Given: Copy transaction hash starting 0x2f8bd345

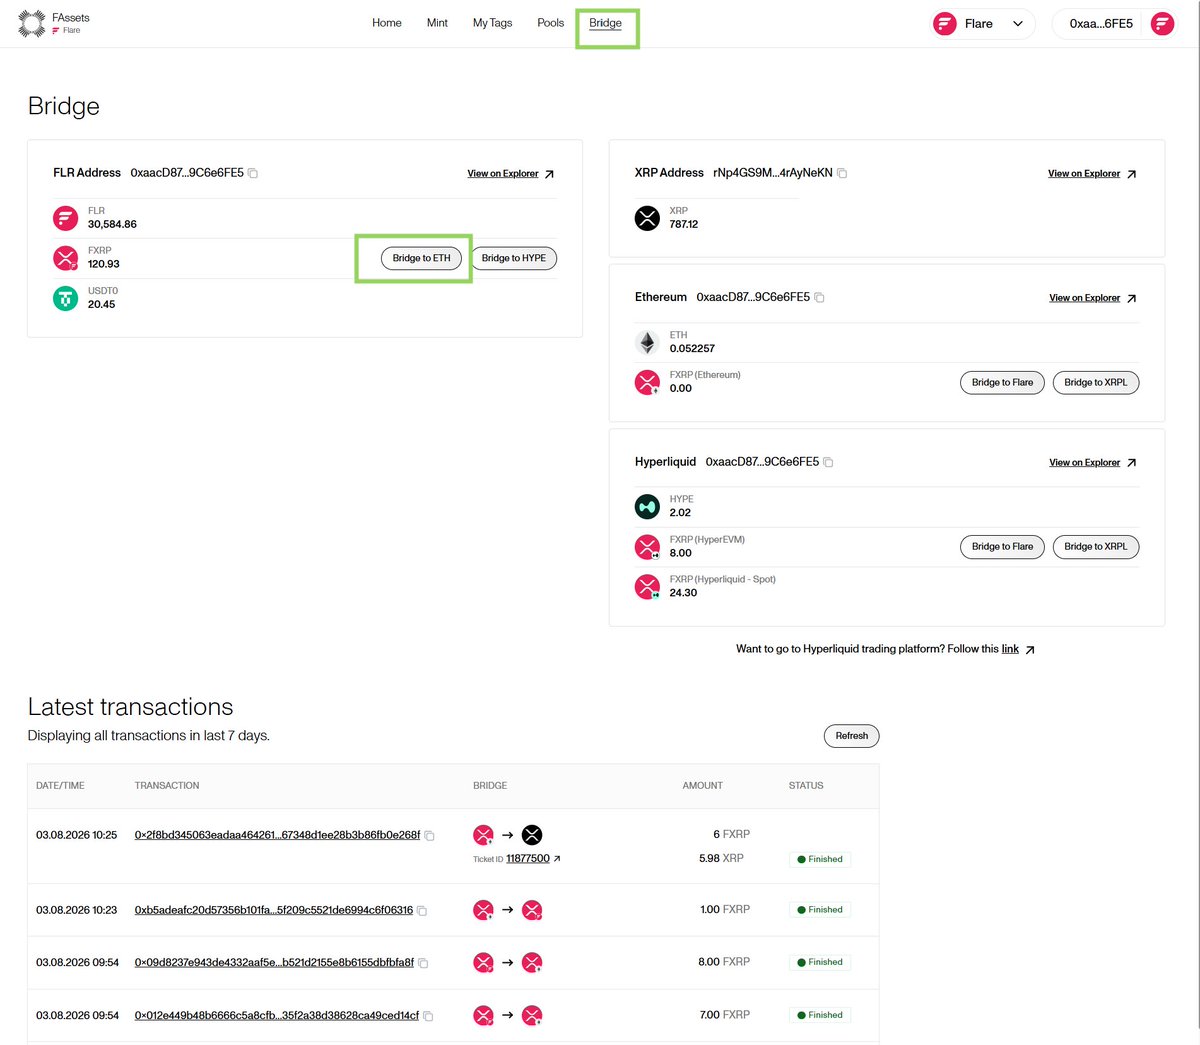Looking at the screenshot, I should tap(430, 835).
